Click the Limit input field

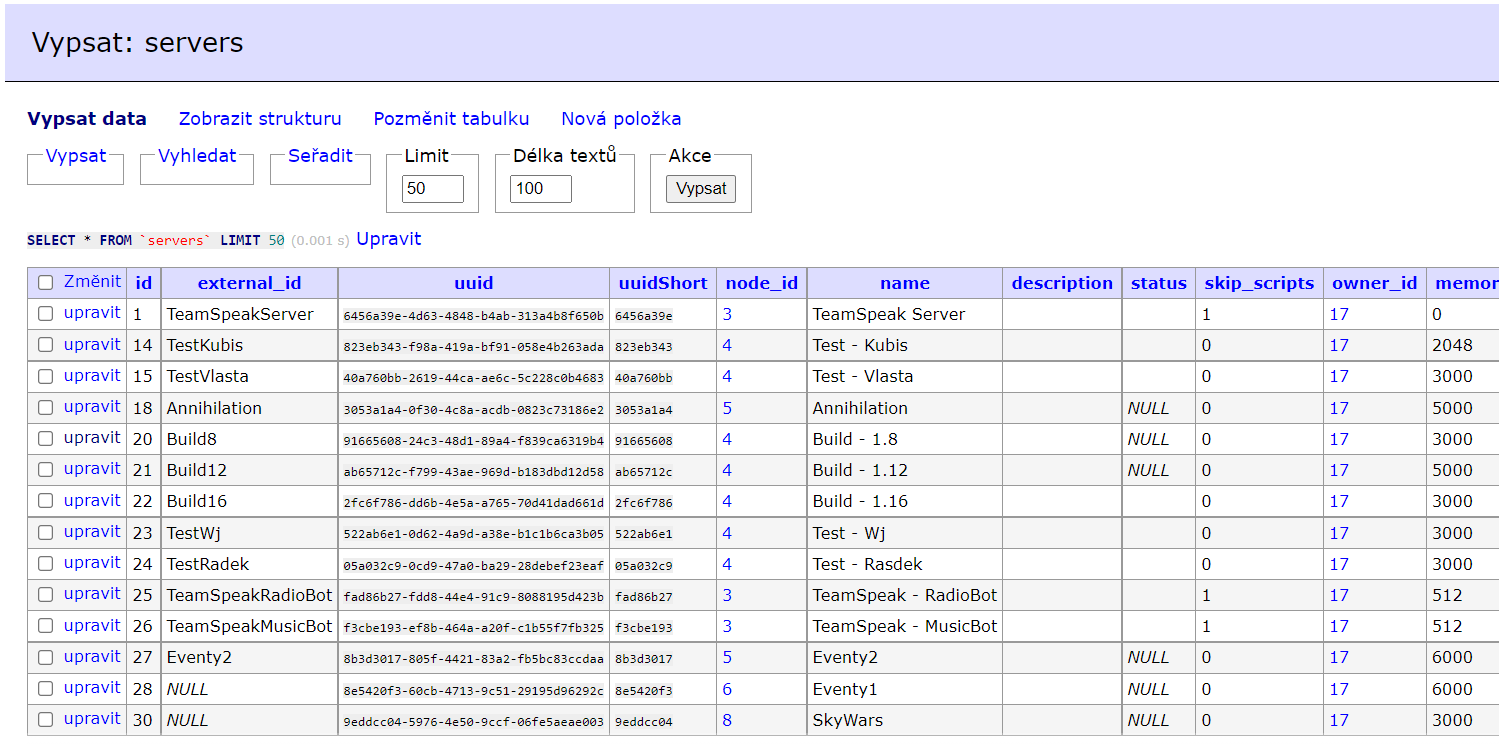point(433,189)
